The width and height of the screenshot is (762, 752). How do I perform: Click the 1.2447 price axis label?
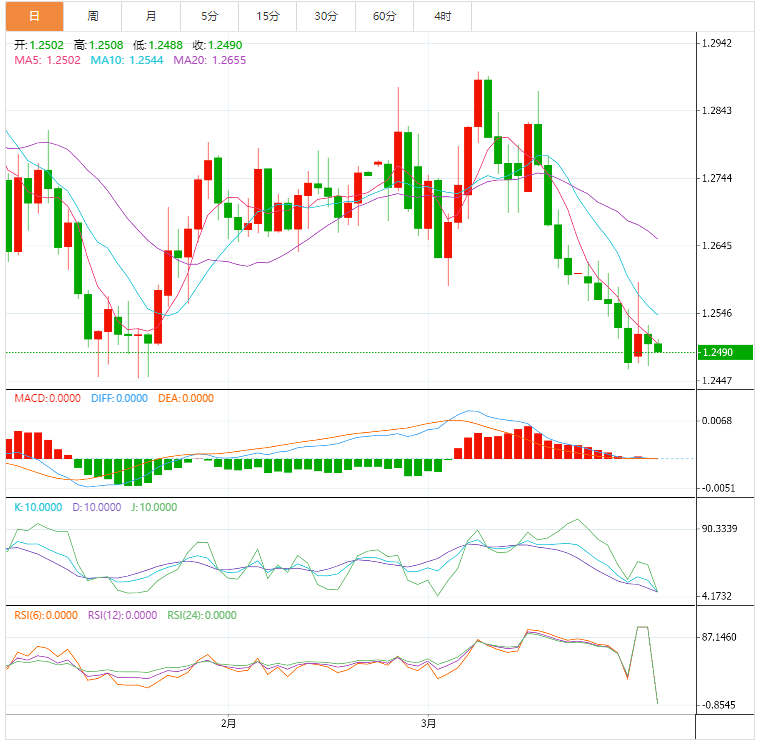coord(717,381)
